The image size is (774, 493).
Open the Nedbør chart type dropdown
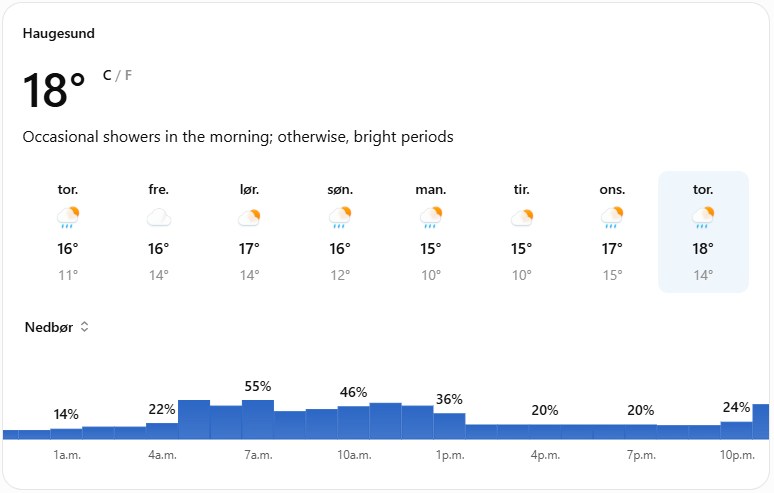tap(56, 327)
